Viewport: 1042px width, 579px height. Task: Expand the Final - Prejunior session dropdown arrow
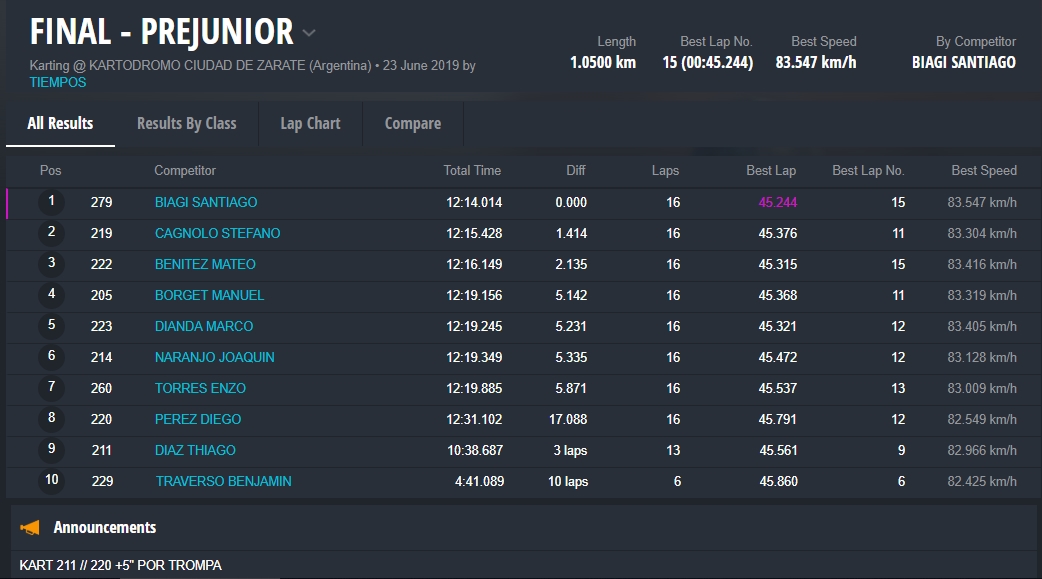[x=309, y=33]
